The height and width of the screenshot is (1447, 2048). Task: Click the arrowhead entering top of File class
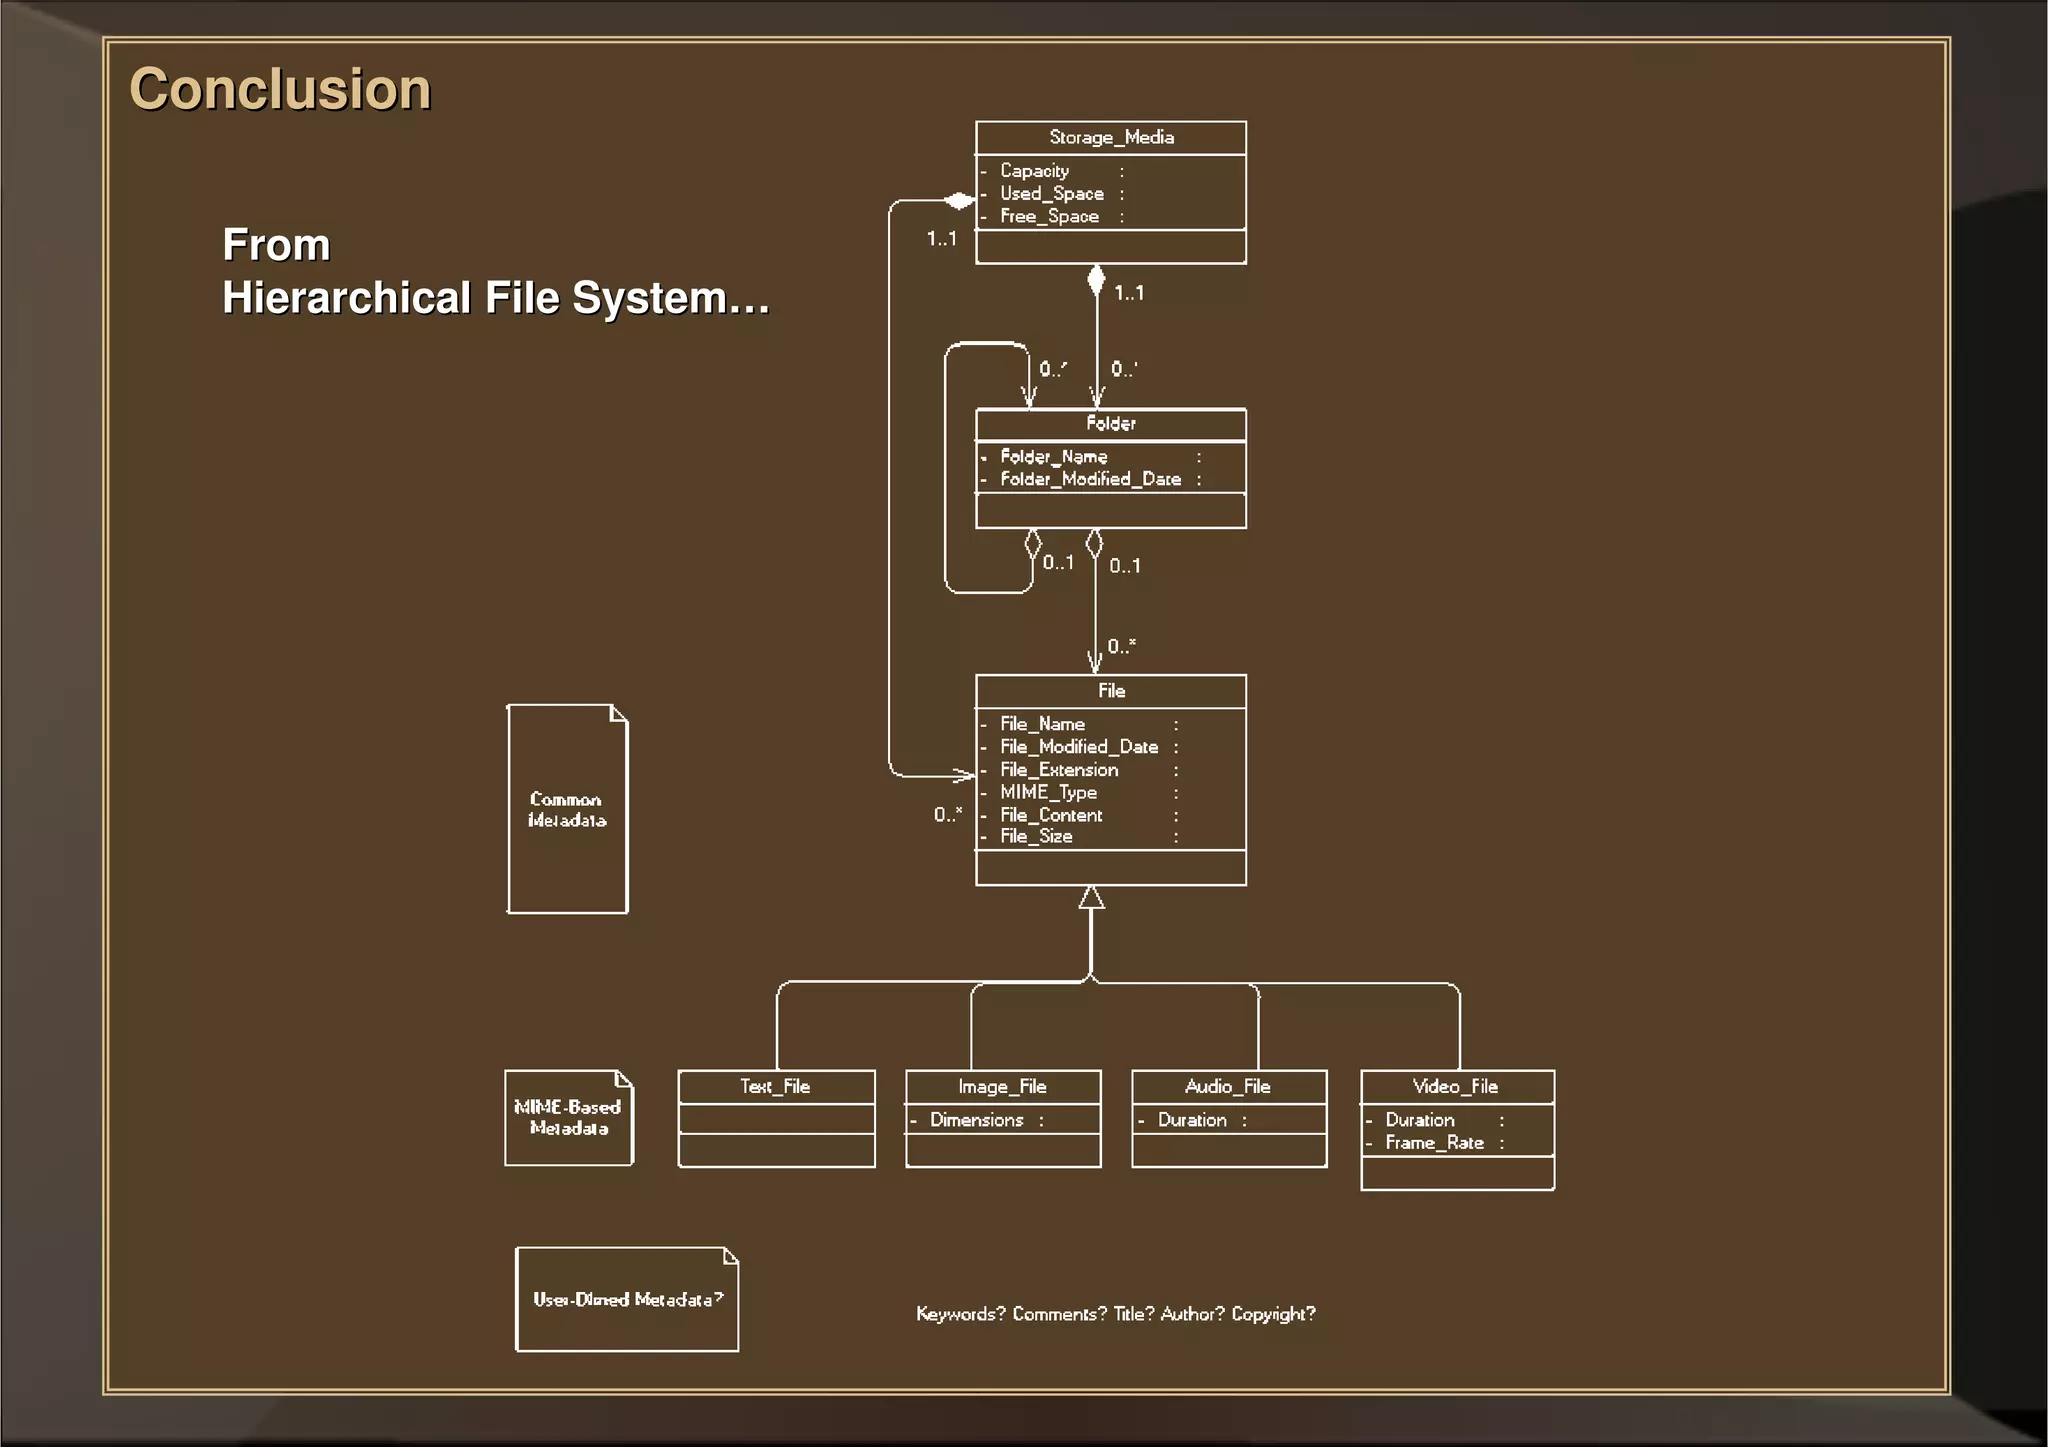click(x=1094, y=662)
